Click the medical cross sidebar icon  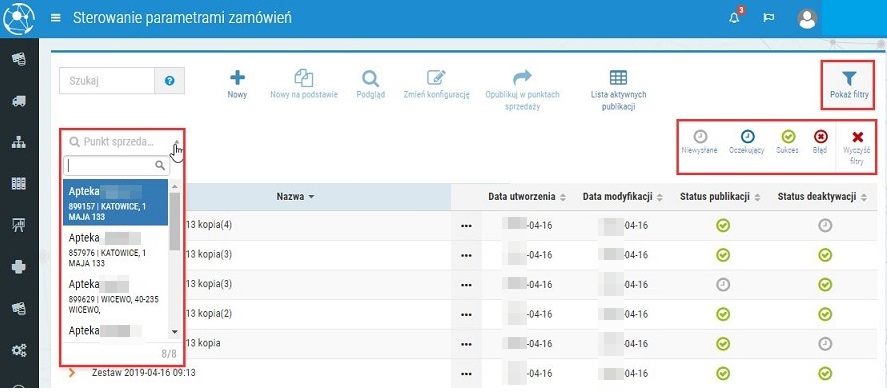(19, 267)
